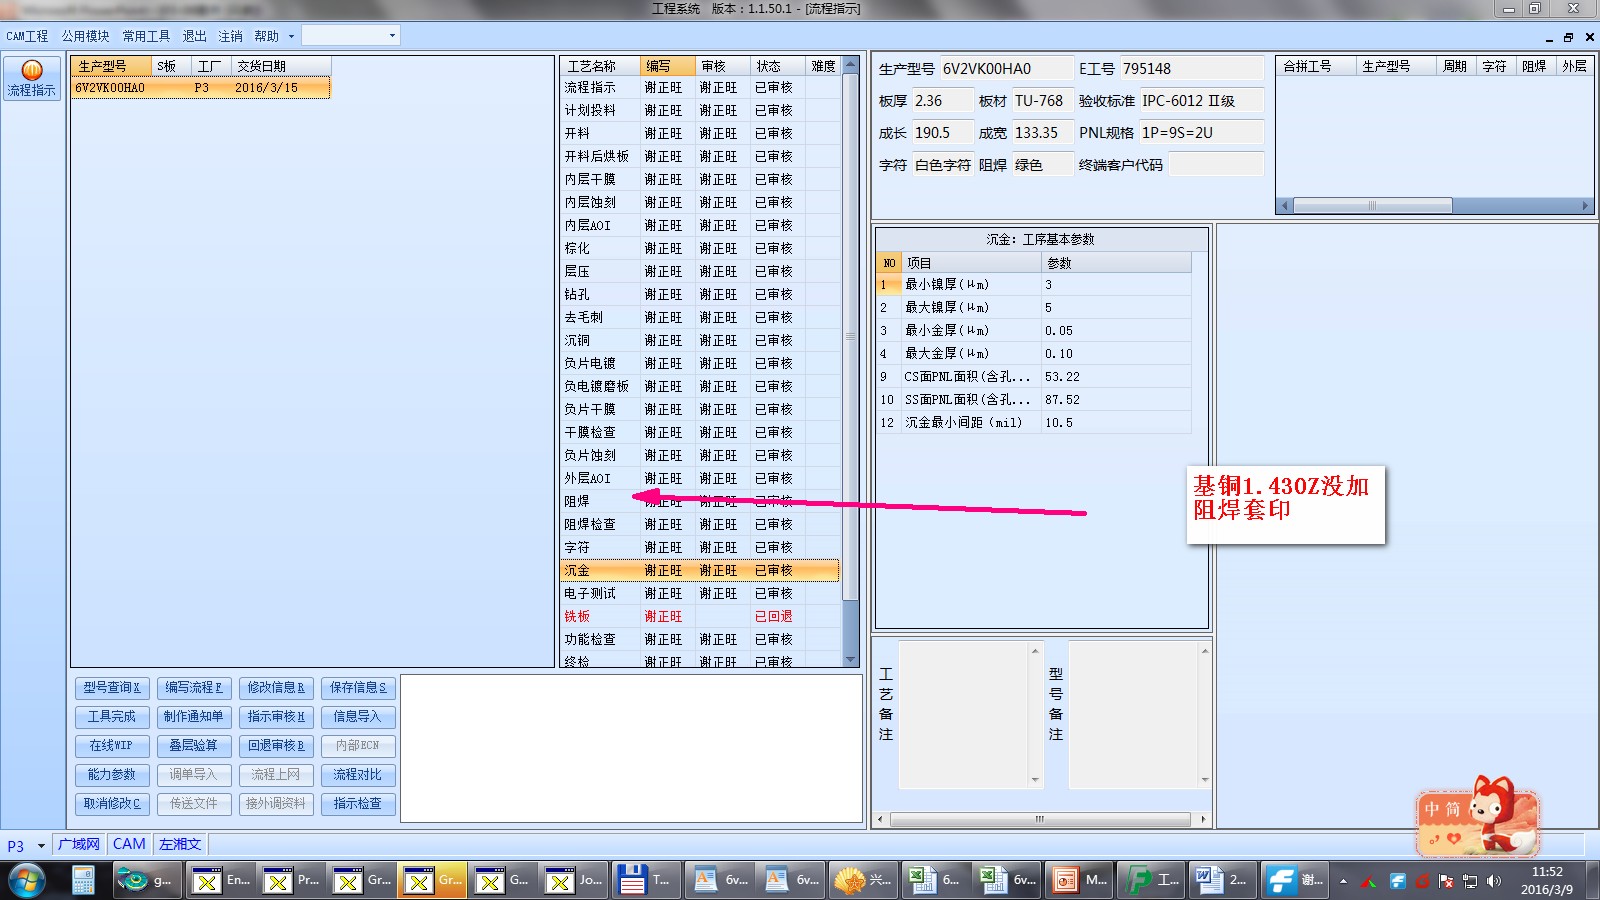Switch to the 'En...' taskbar window
The image size is (1600, 900).
click(222, 880)
